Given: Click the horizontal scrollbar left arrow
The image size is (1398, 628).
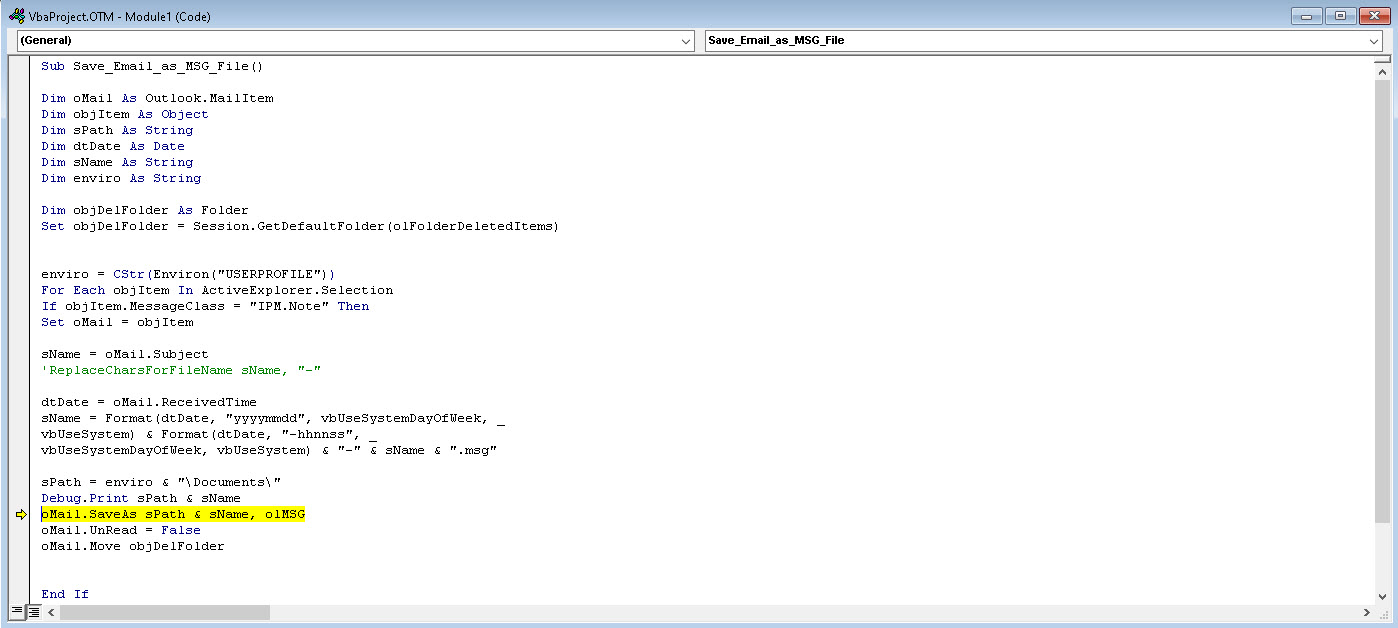Looking at the screenshot, I should tap(51, 612).
